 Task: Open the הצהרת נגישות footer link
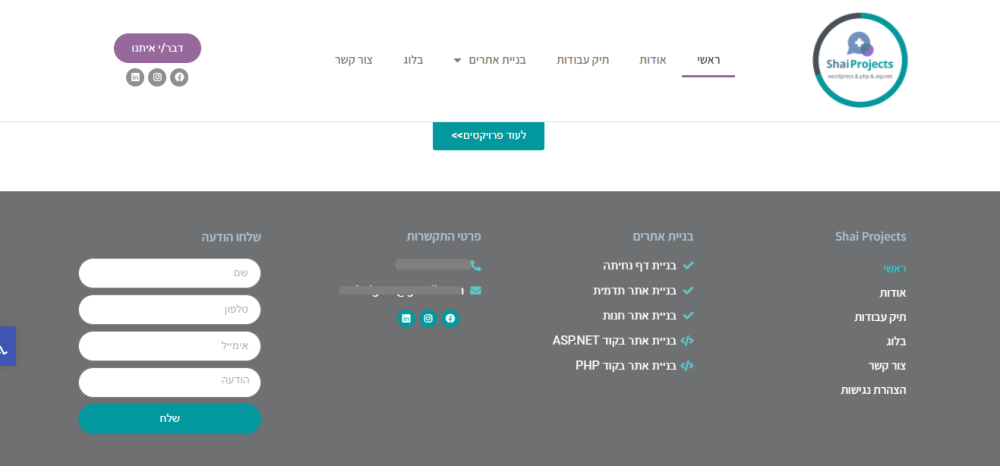point(873,390)
